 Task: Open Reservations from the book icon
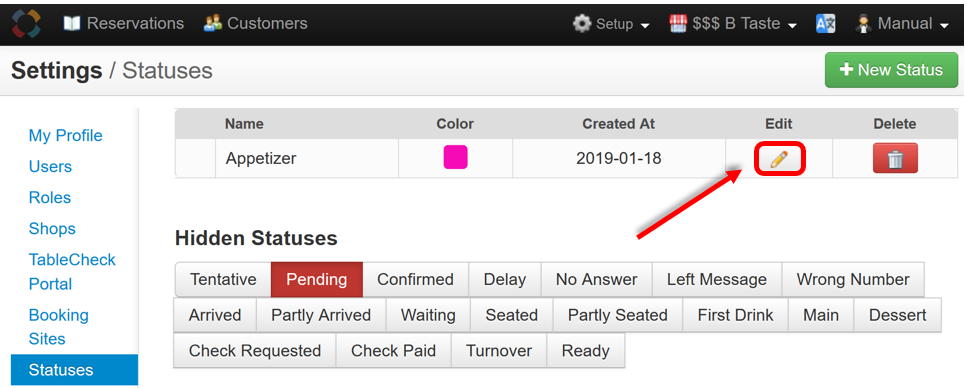tap(72, 23)
